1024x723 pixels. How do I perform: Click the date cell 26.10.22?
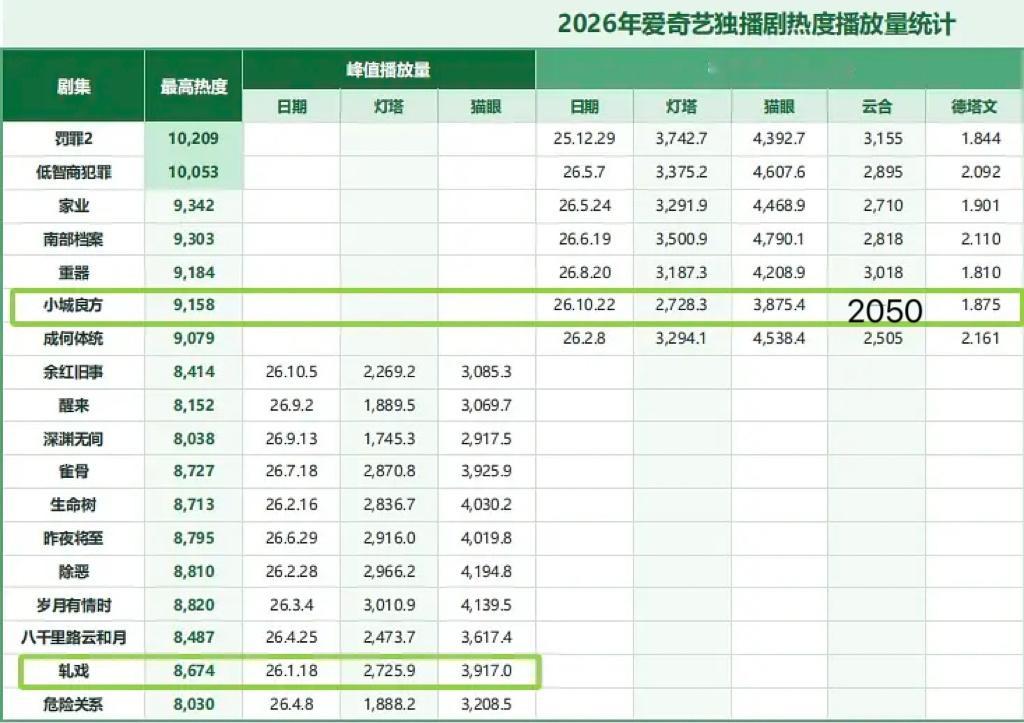point(584,305)
